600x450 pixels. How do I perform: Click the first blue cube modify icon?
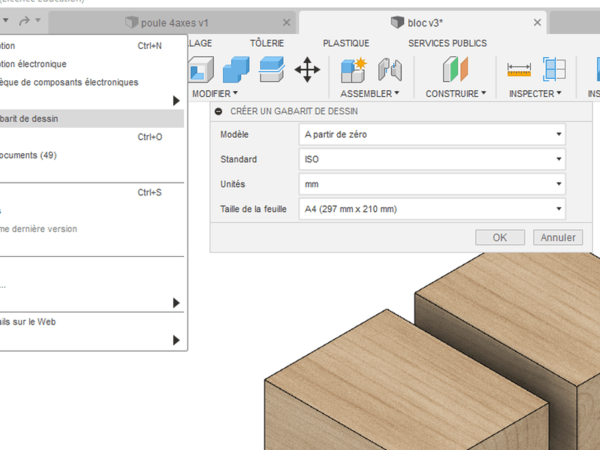point(236,69)
